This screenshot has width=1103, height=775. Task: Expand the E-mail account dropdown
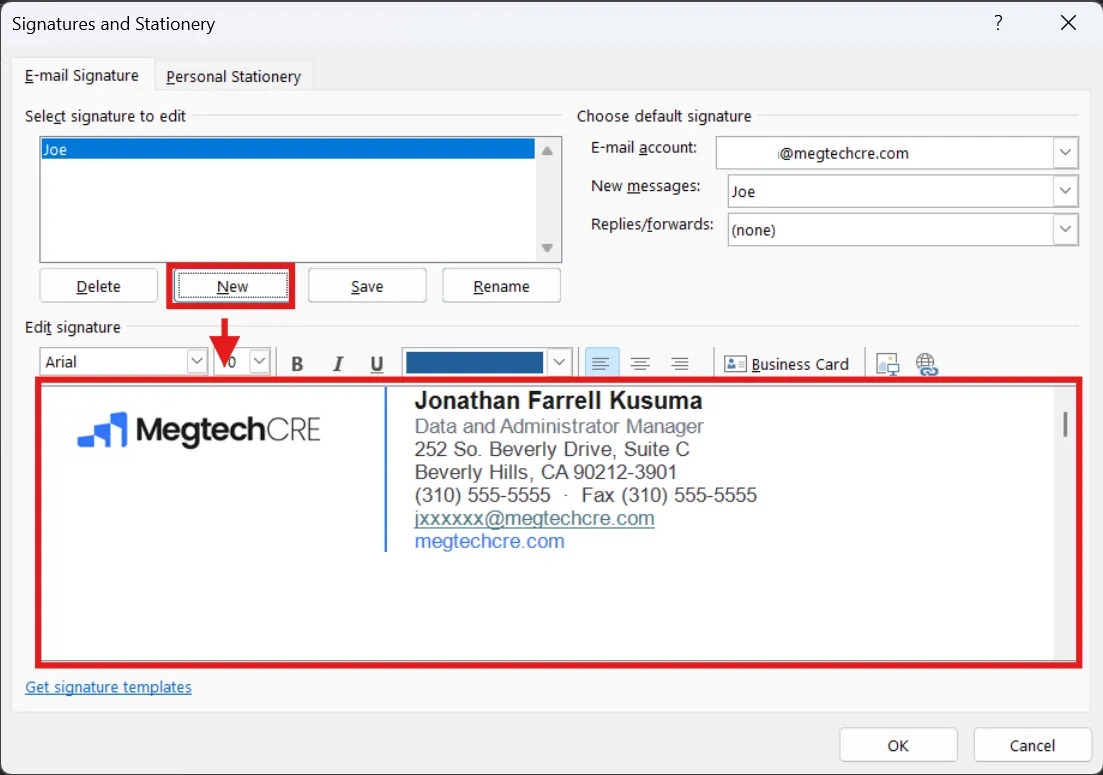pos(1065,153)
